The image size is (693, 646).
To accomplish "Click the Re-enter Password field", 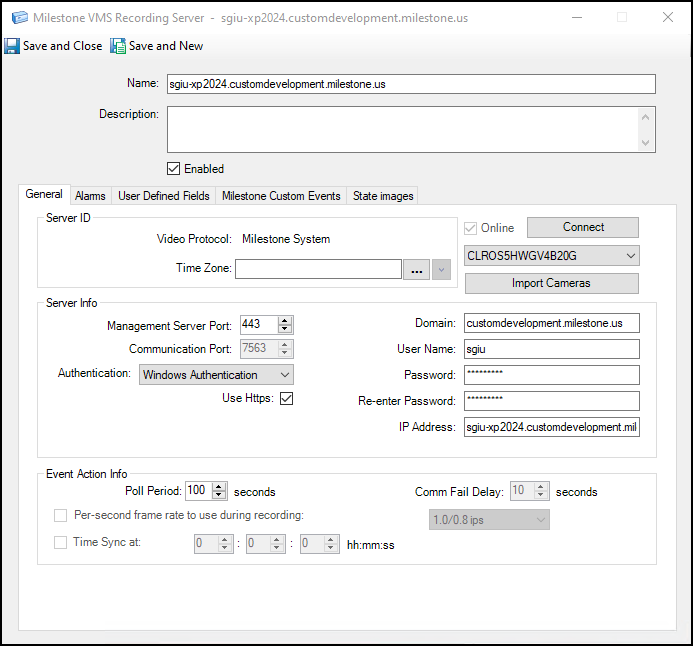I will tap(552, 401).
